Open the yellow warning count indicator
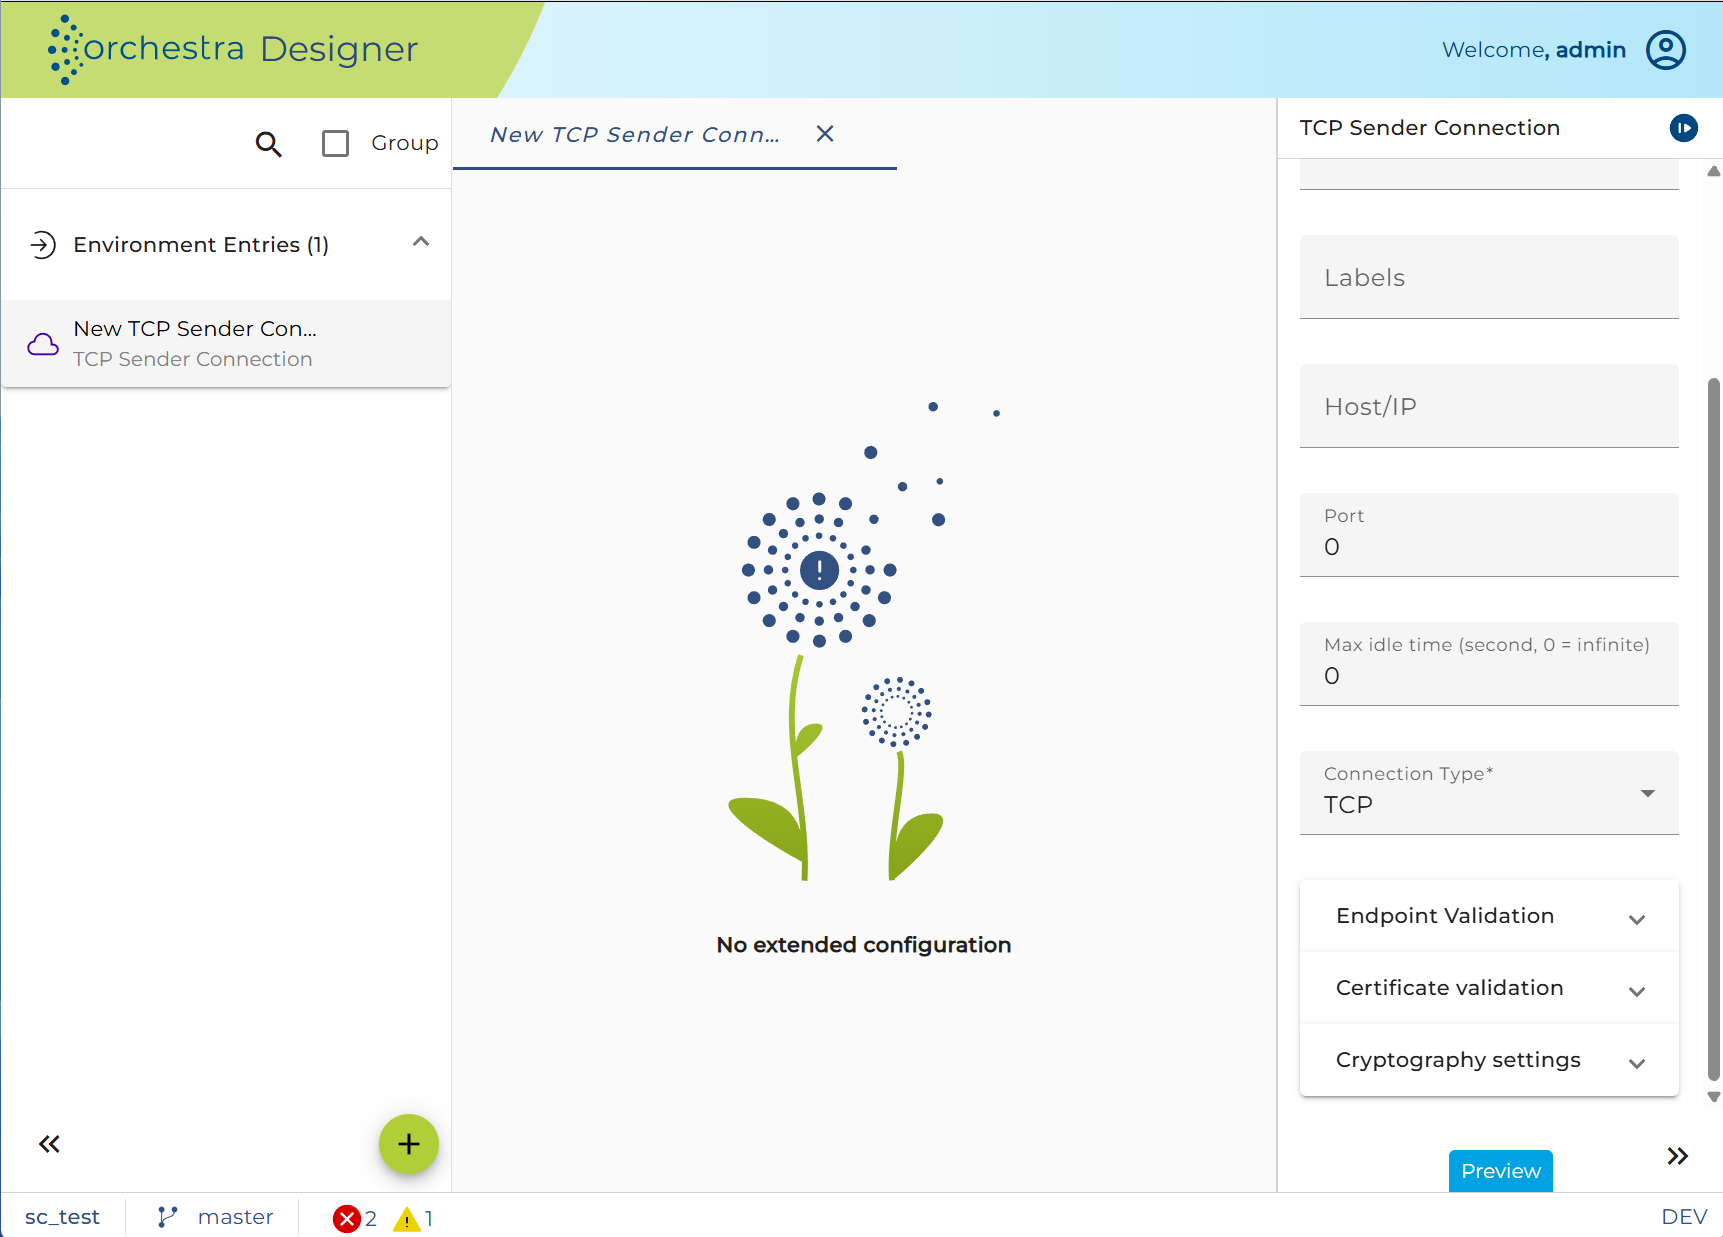The width and height of the screenshot is (1723, 1237). (413, 1219)
